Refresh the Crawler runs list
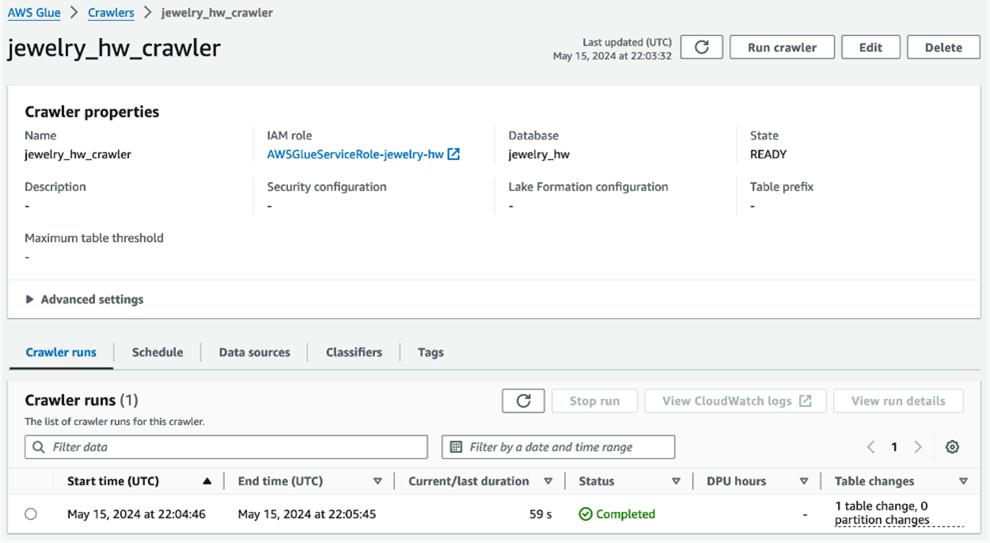Image resolution: width=990 pixels, height=543 pixels. 523,401
